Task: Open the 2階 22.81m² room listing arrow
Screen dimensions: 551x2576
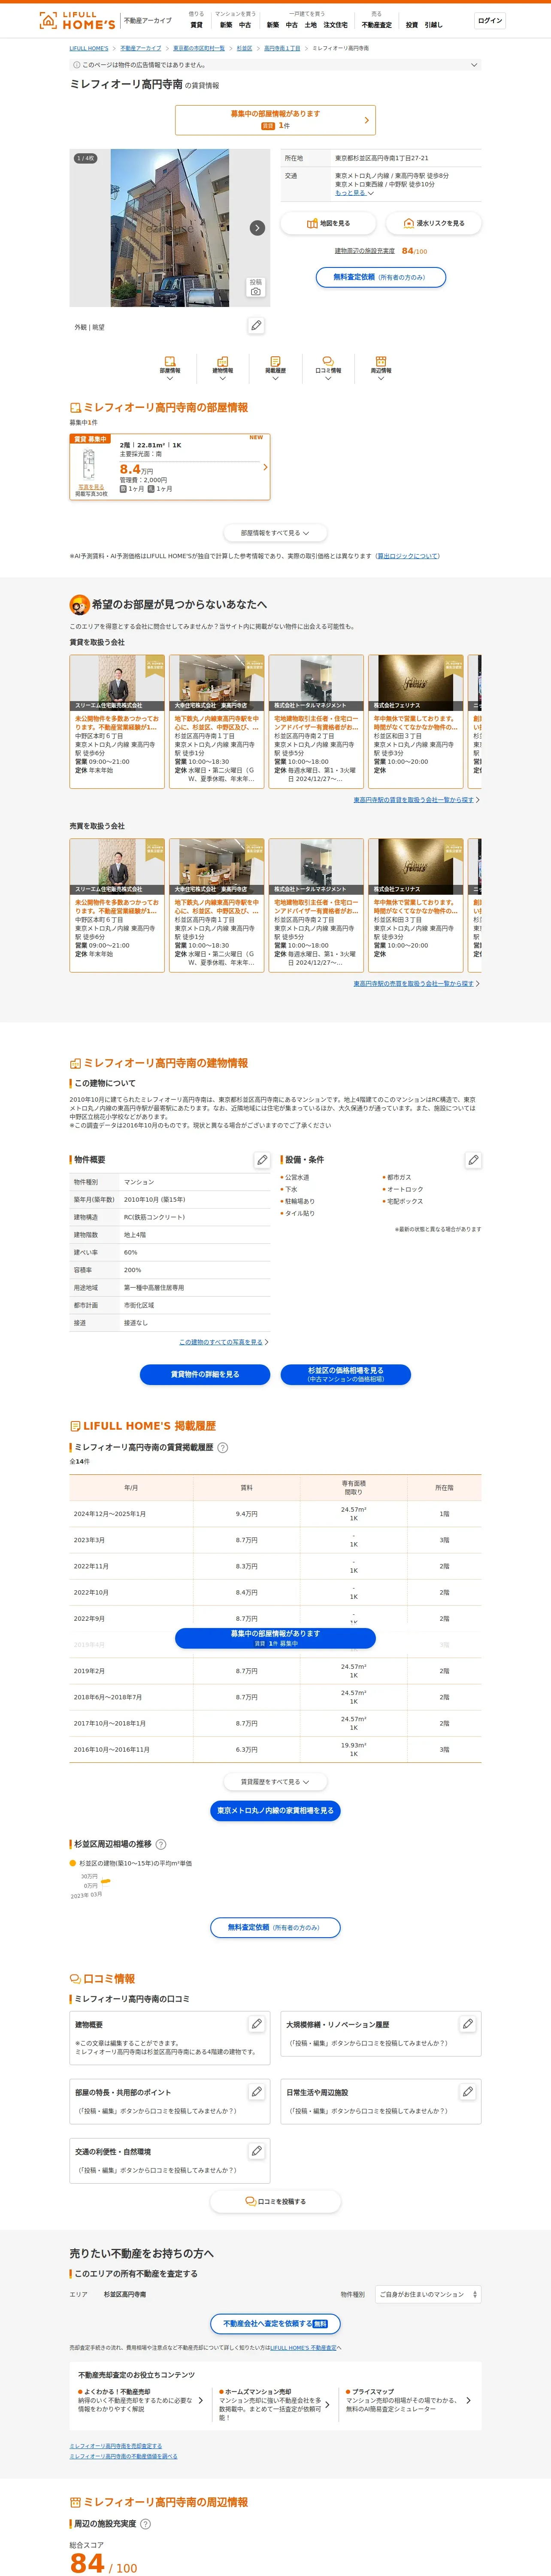Action: (x=265, y=467)
